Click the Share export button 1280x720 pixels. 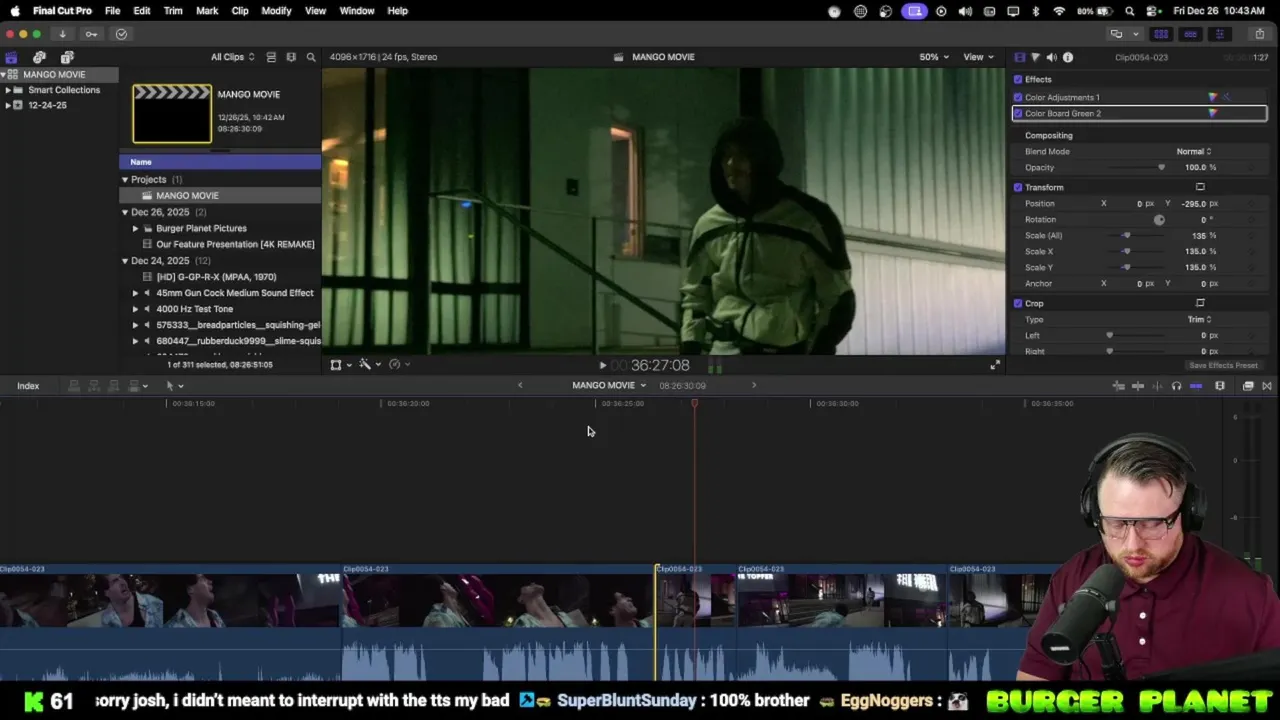[1259, 34]
